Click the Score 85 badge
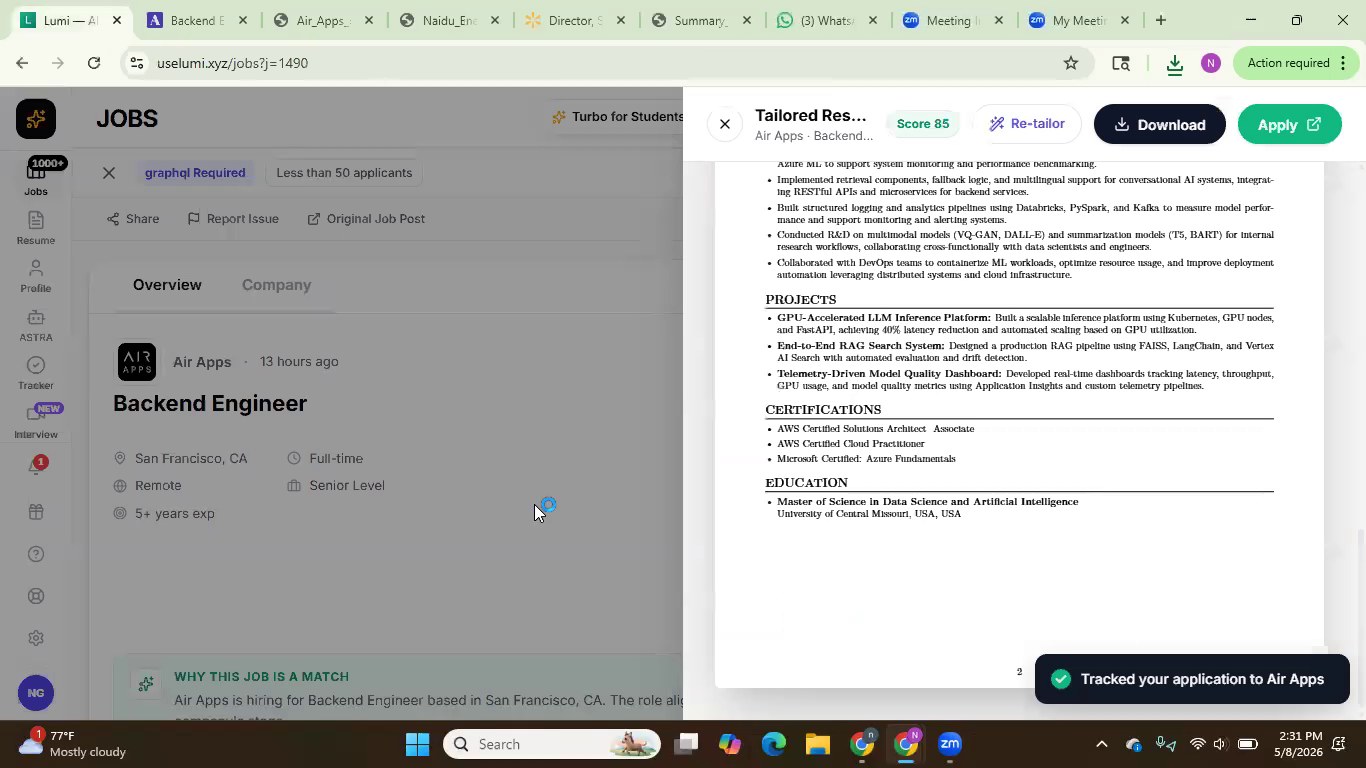Image resolution: width=1366 pixels, height=768 pixels. [x=922, y=124]
